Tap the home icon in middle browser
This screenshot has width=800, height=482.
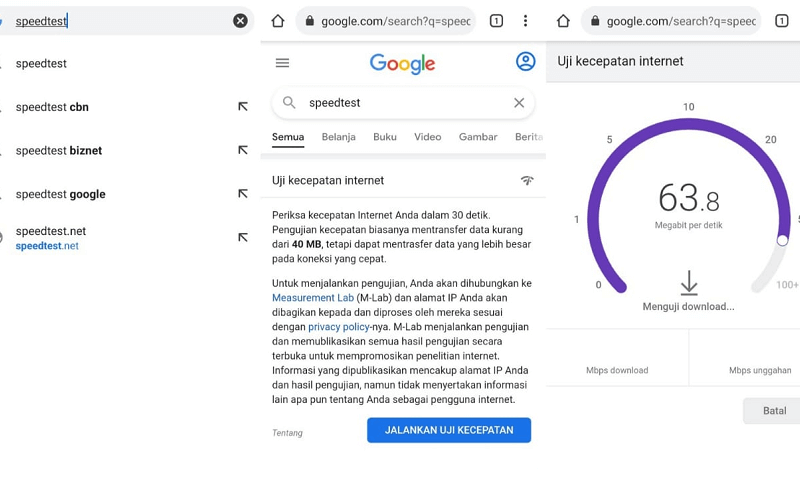(x=278, y=21)
